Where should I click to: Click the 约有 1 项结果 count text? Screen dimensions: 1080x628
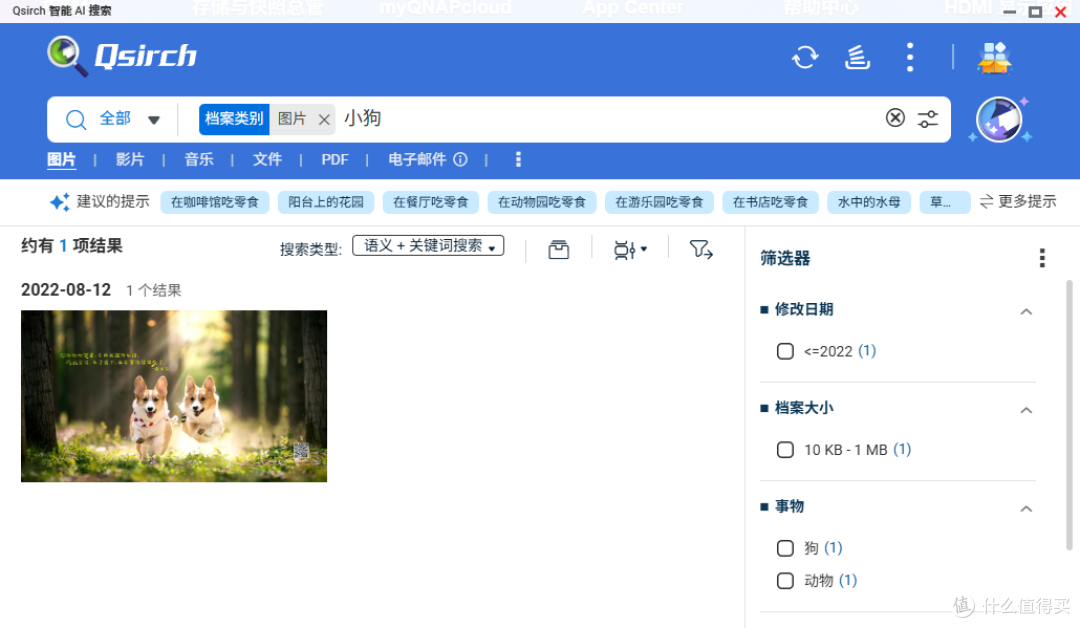[72, 246]
